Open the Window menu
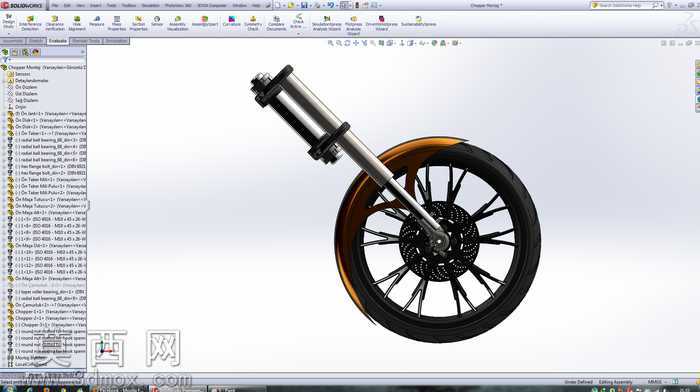 [239, 5]
